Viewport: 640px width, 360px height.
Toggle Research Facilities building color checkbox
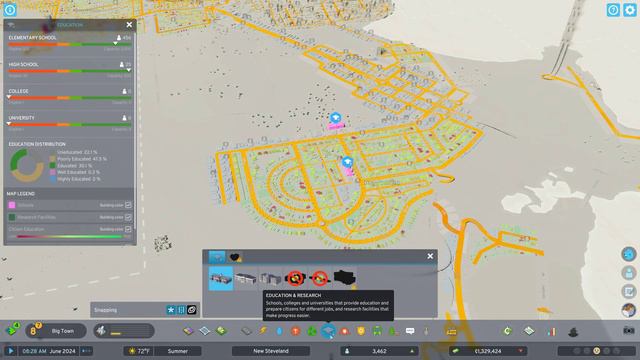tap(128, 217)
